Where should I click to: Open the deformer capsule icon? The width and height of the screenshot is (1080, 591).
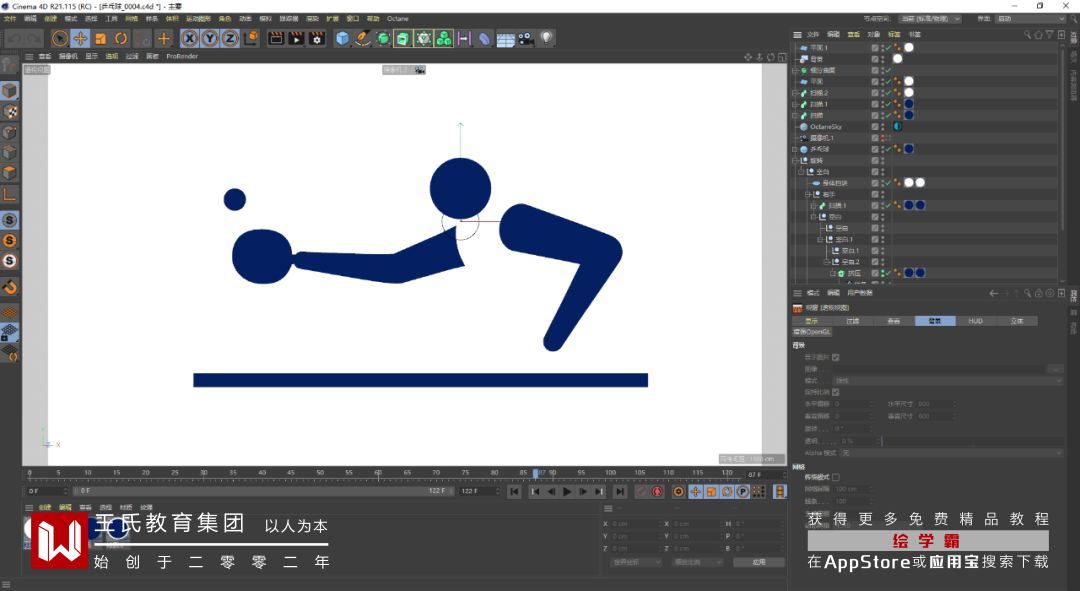click(x=485, y=39)
